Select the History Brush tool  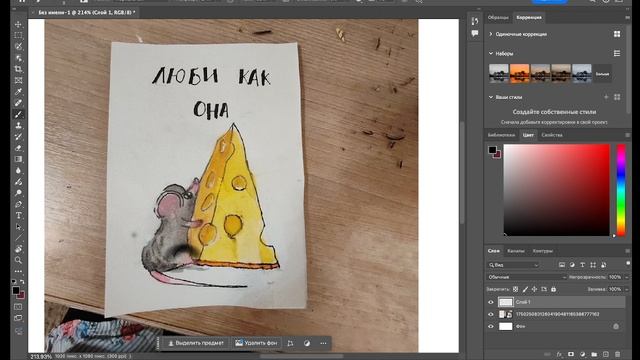point(18,137)
